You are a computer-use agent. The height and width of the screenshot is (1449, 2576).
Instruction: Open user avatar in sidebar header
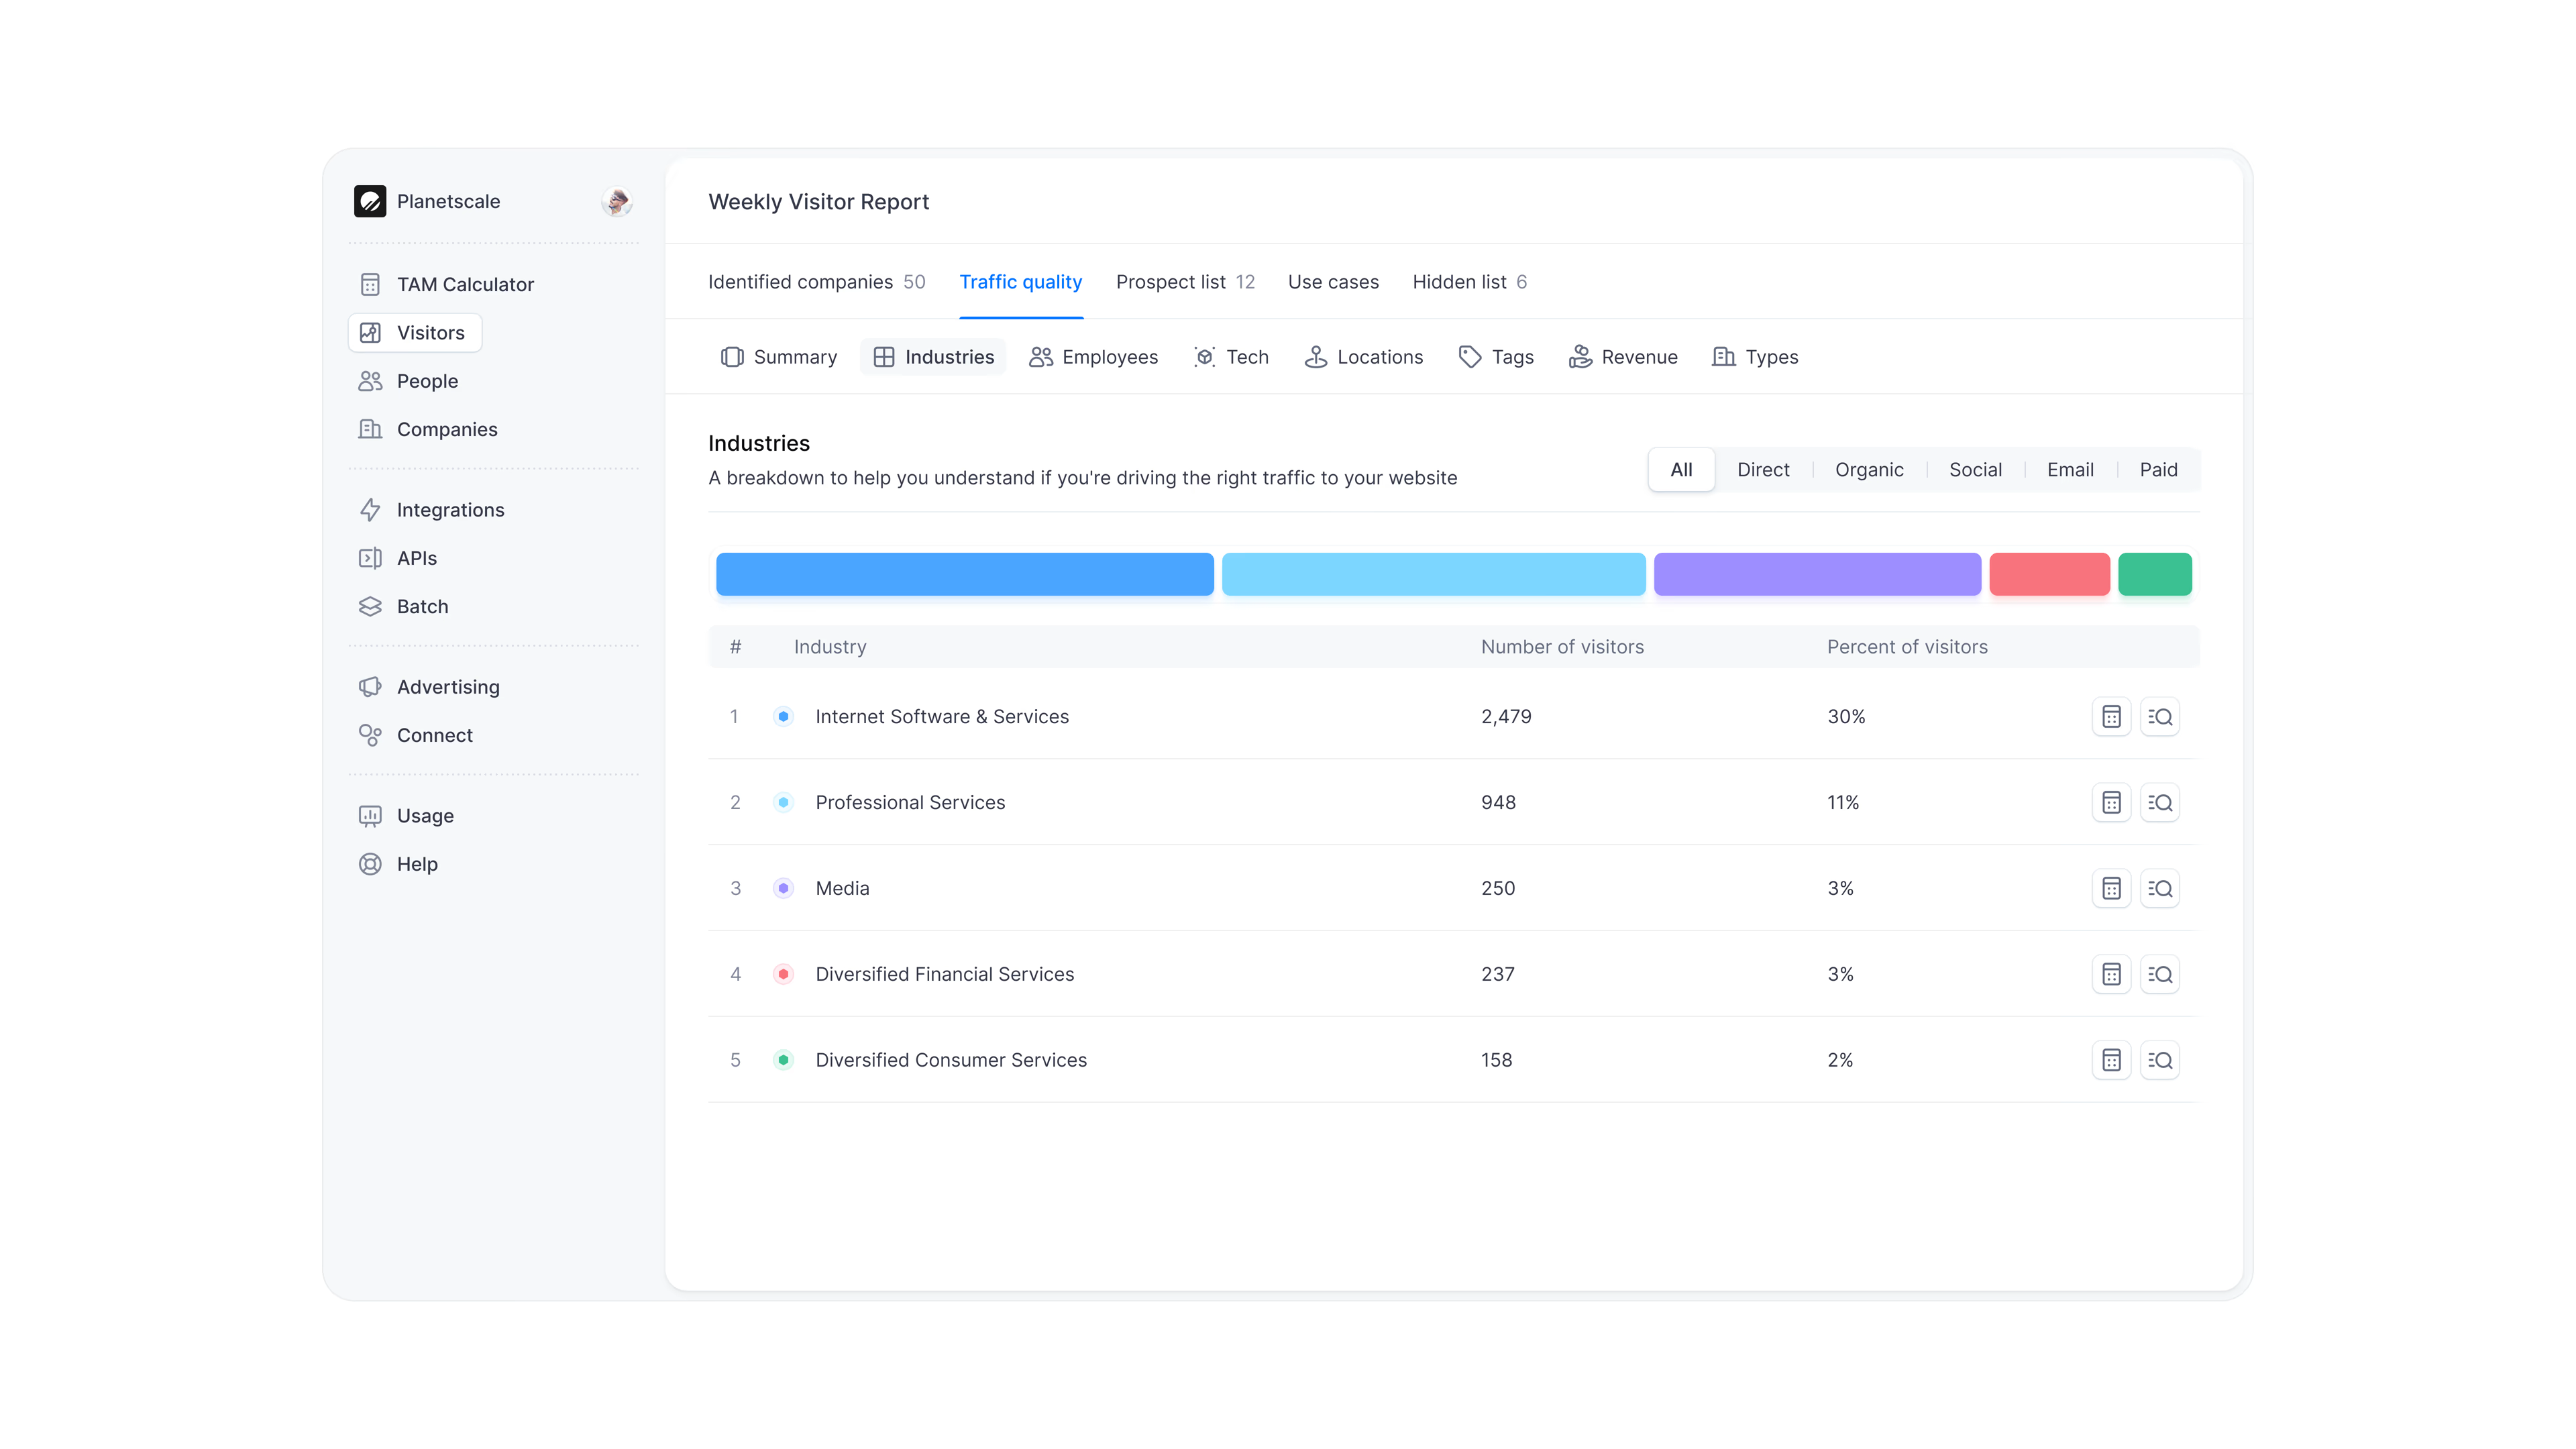[616, 201]
